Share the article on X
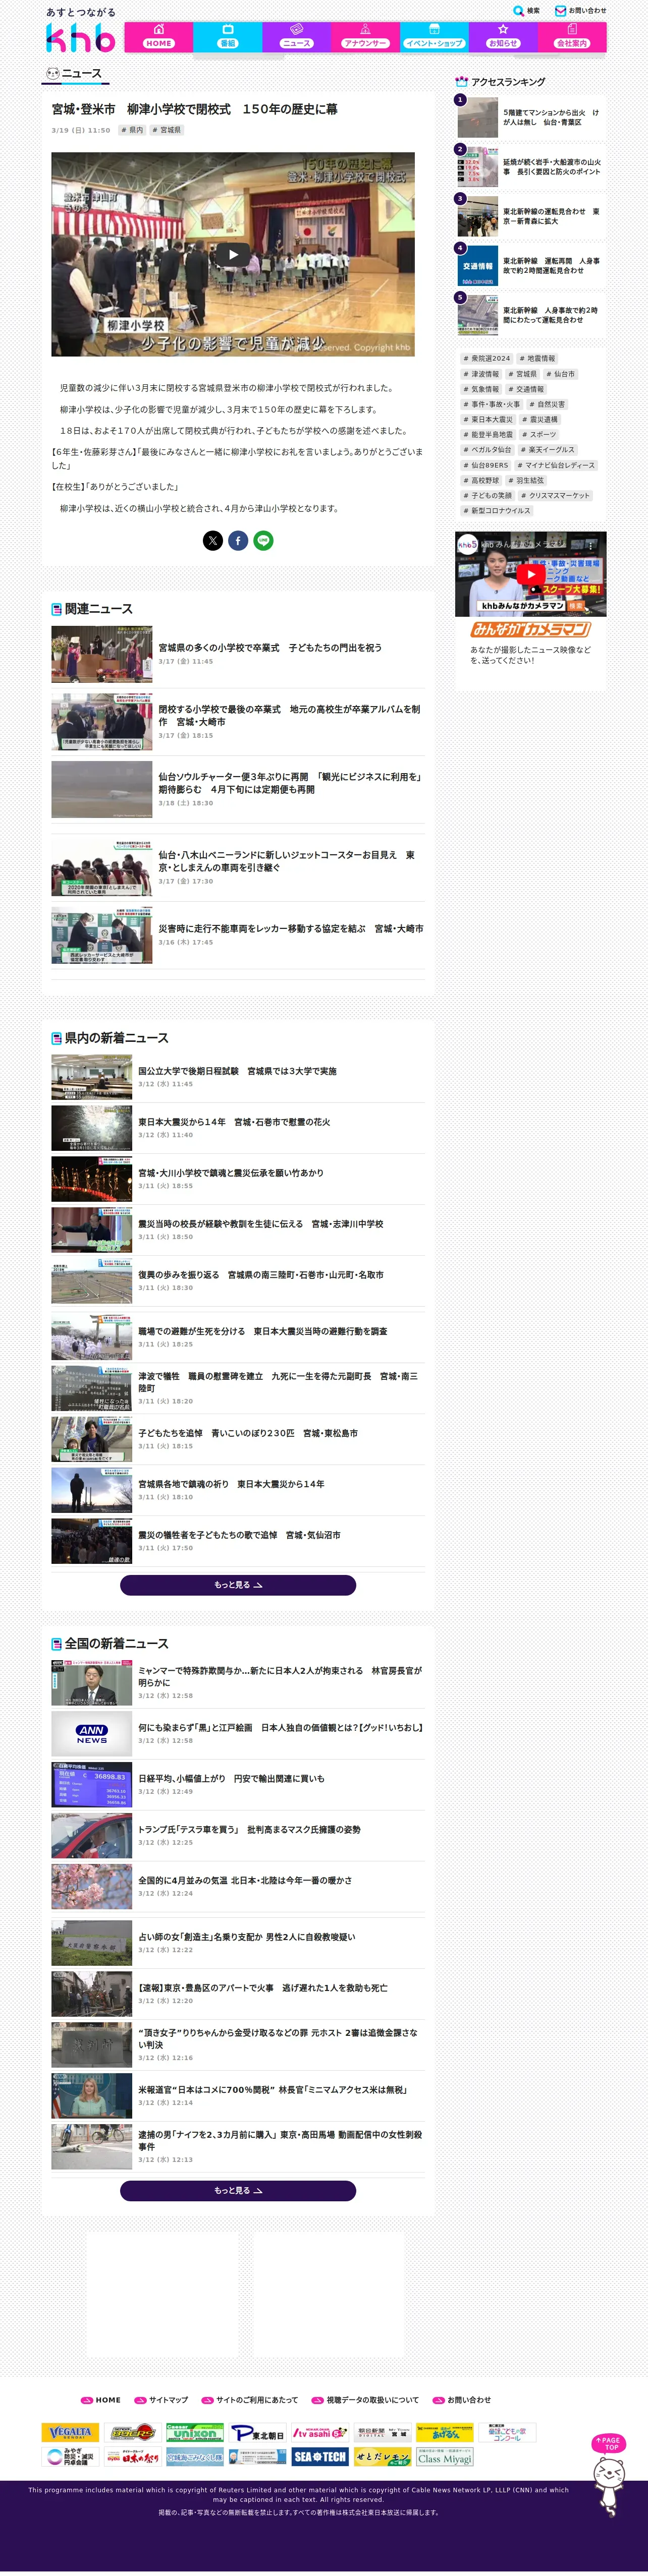 click(213, 541)
